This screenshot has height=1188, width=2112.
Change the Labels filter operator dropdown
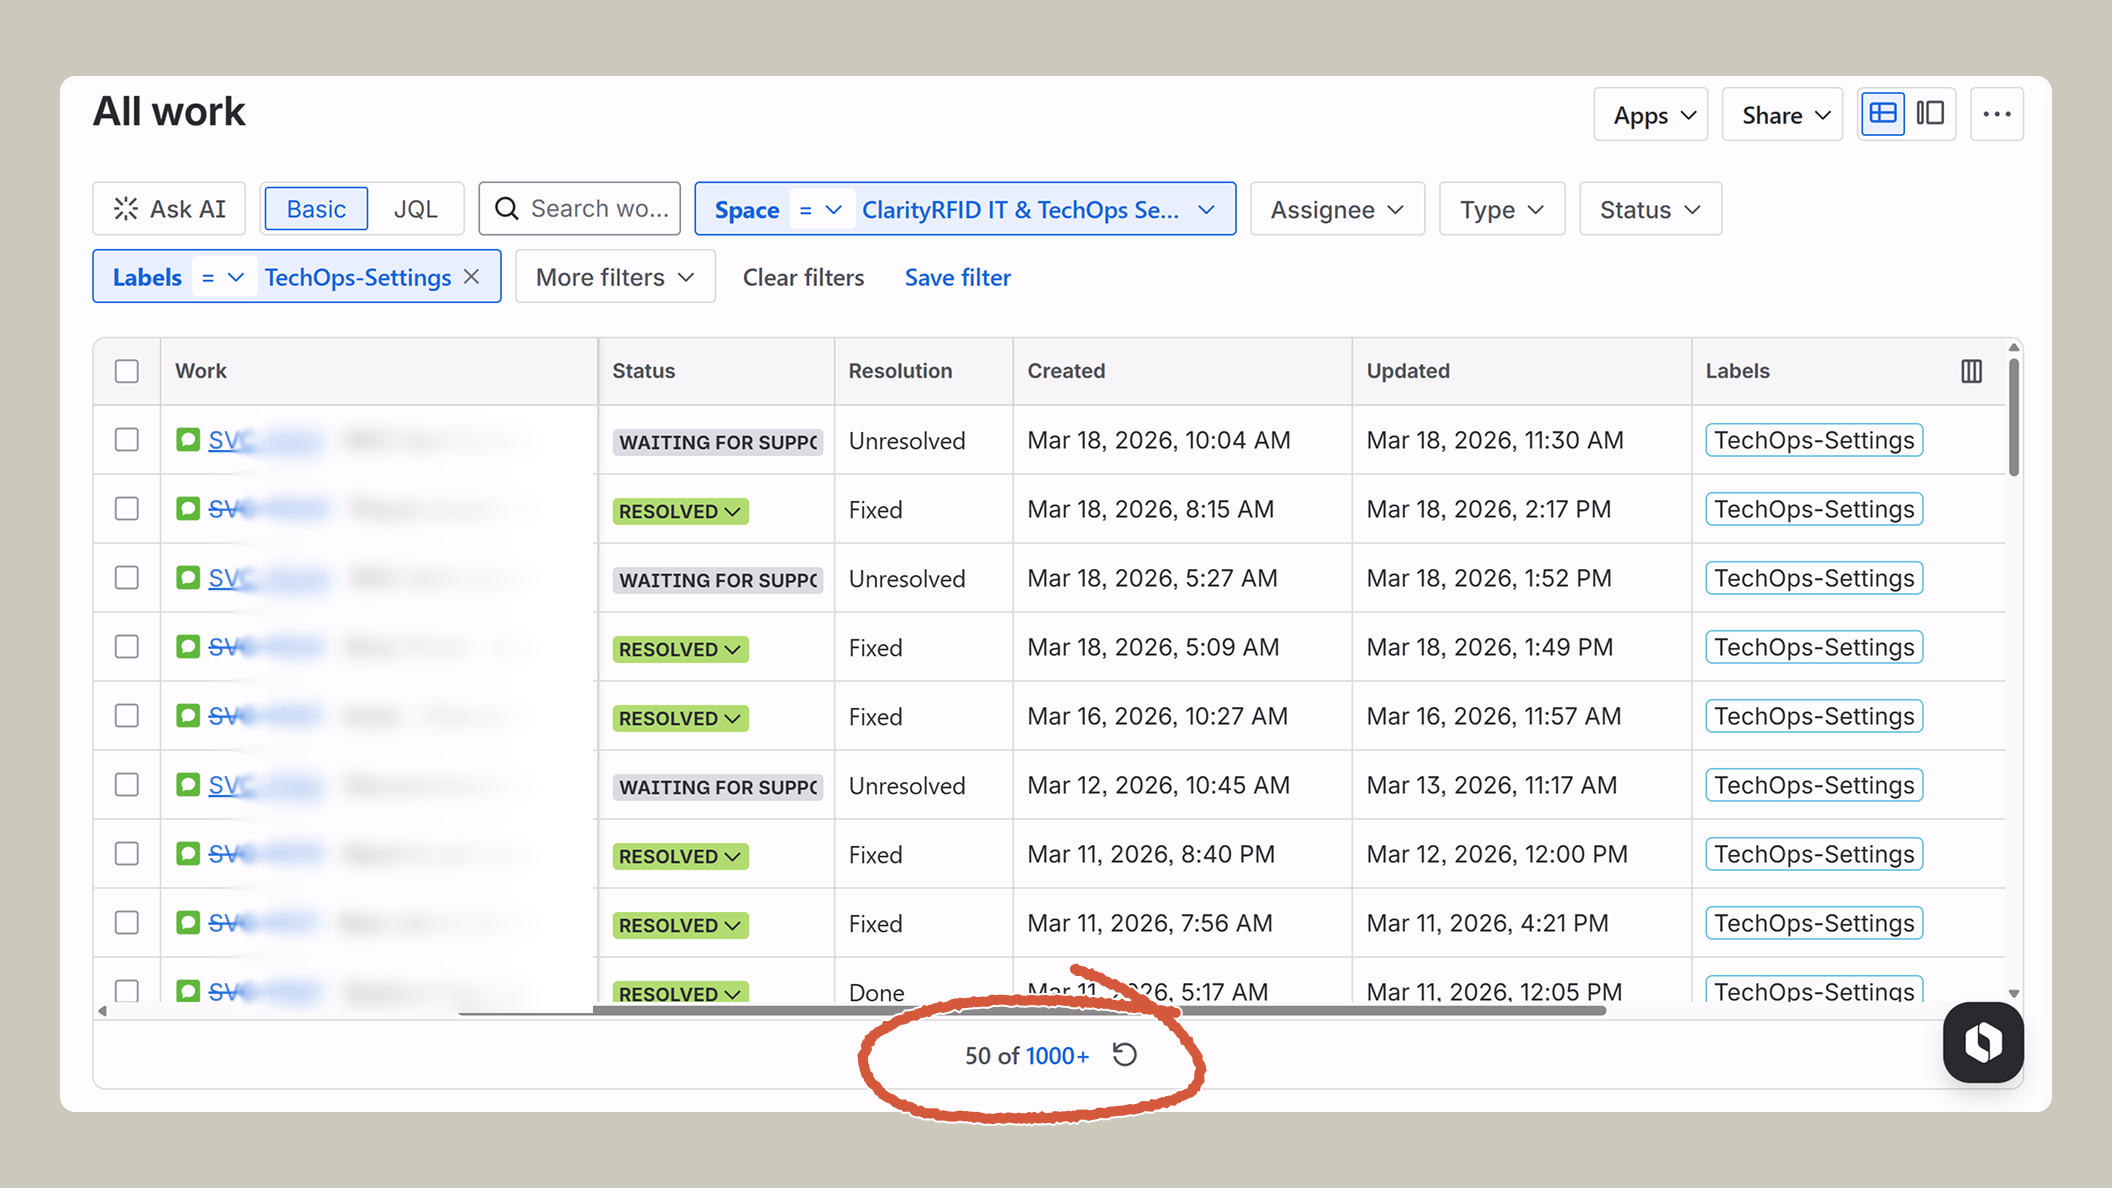[222, 277]
